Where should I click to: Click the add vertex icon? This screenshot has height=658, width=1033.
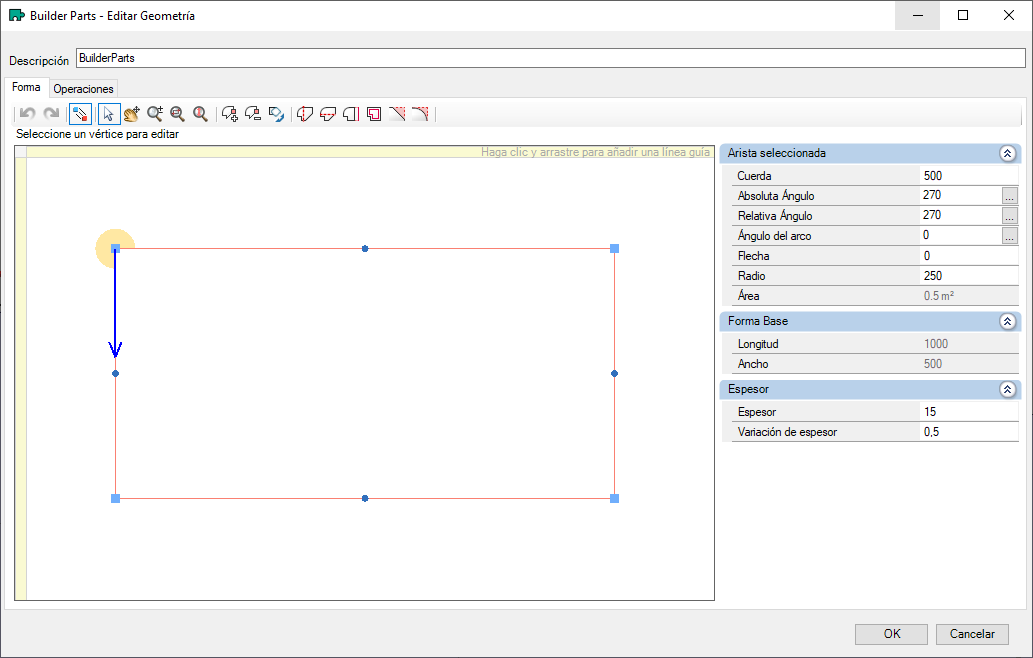[x=229, y=114]
